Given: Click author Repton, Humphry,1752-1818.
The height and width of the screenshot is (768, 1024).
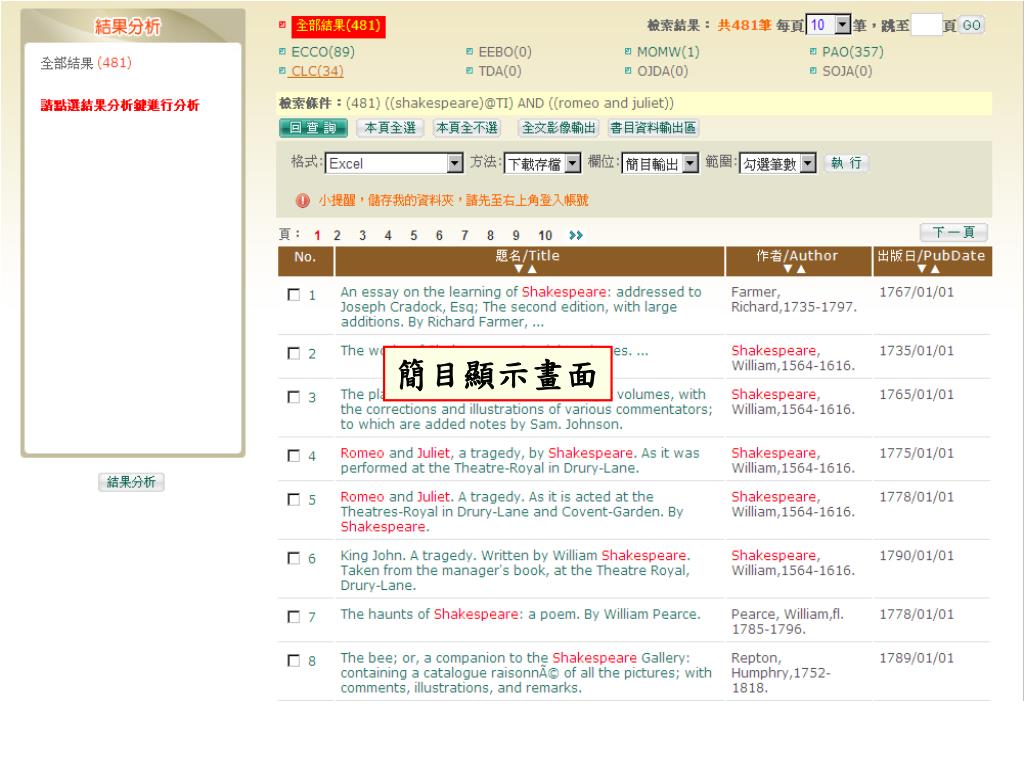Looking at the screenshot, I should pyautogui.click(x=780, y=673).
